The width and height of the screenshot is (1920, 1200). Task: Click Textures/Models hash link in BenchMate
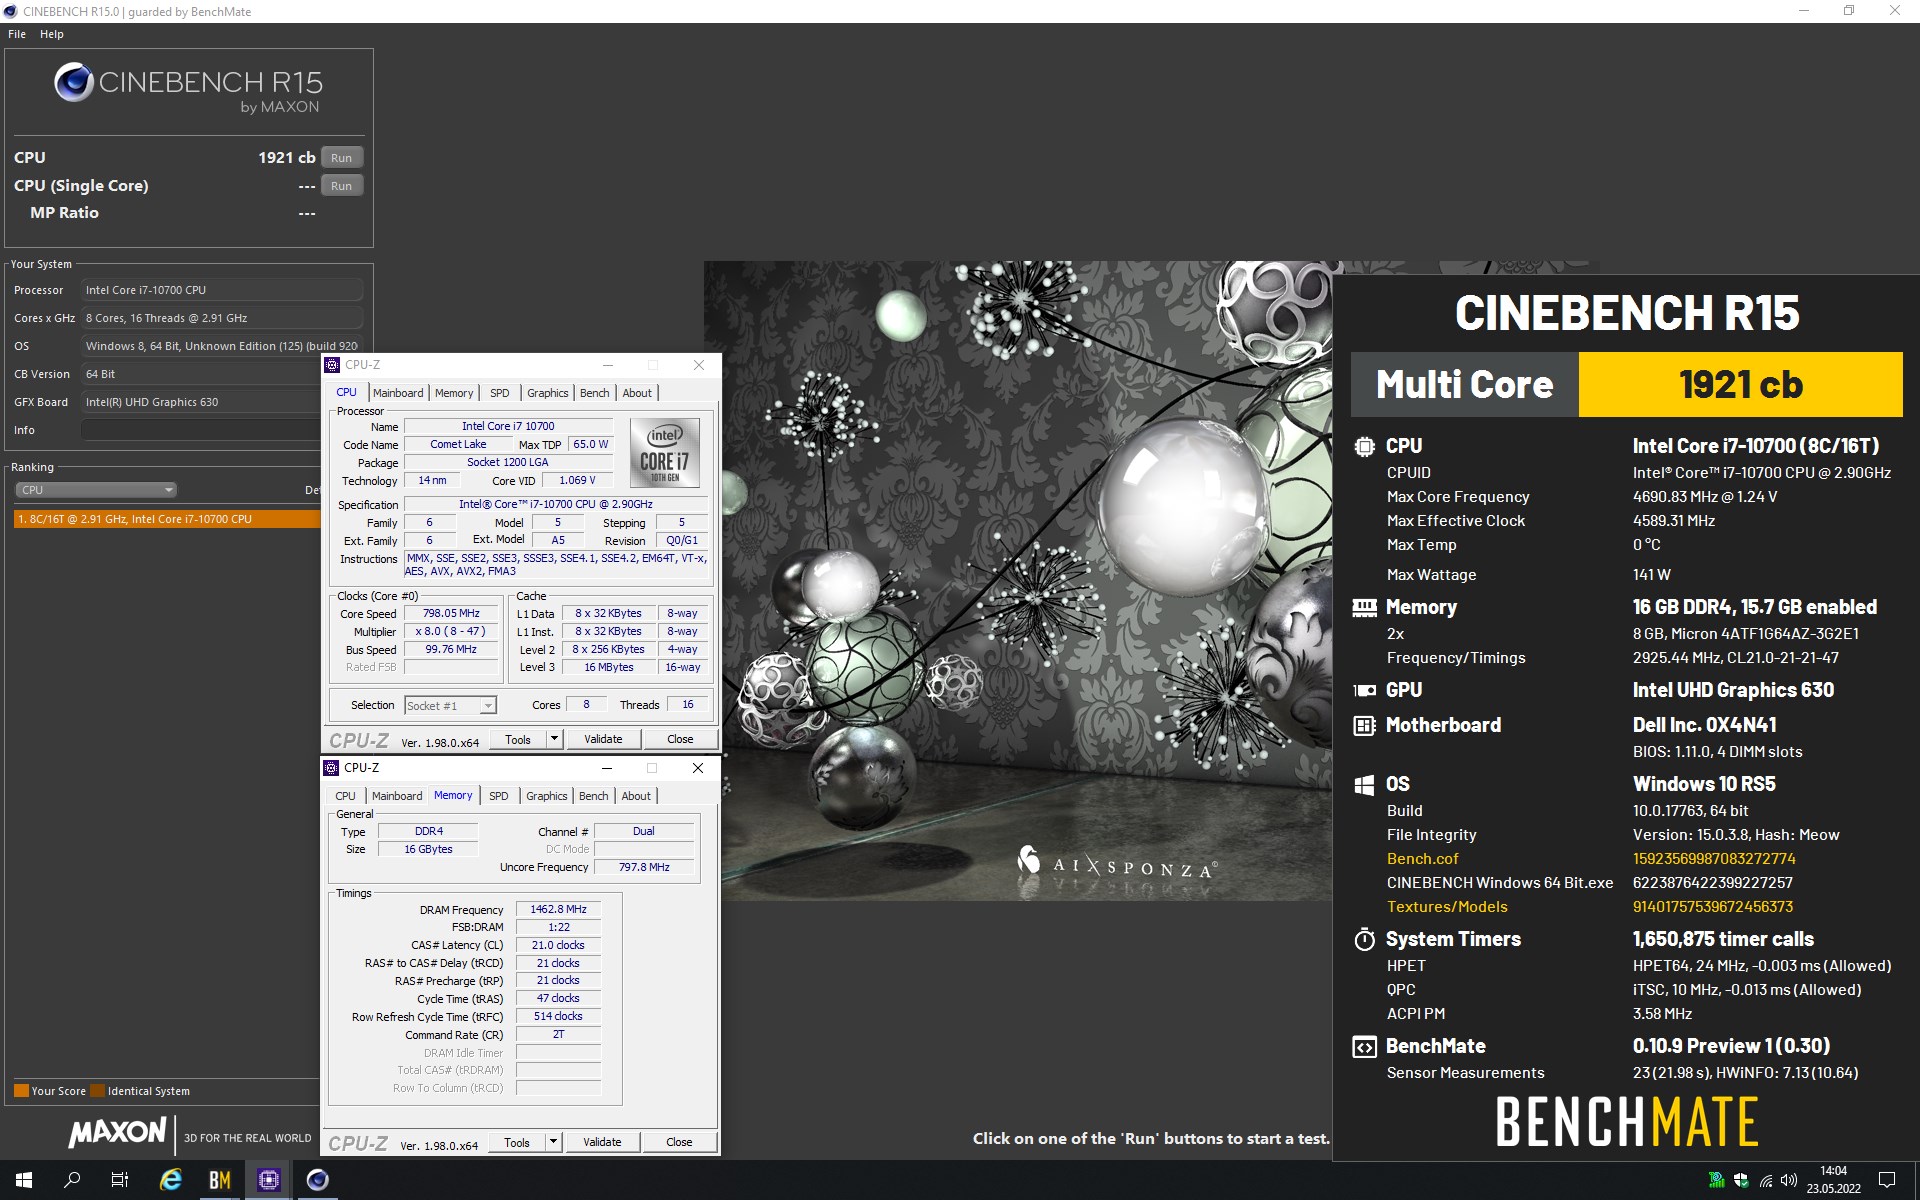point(1713,907)
